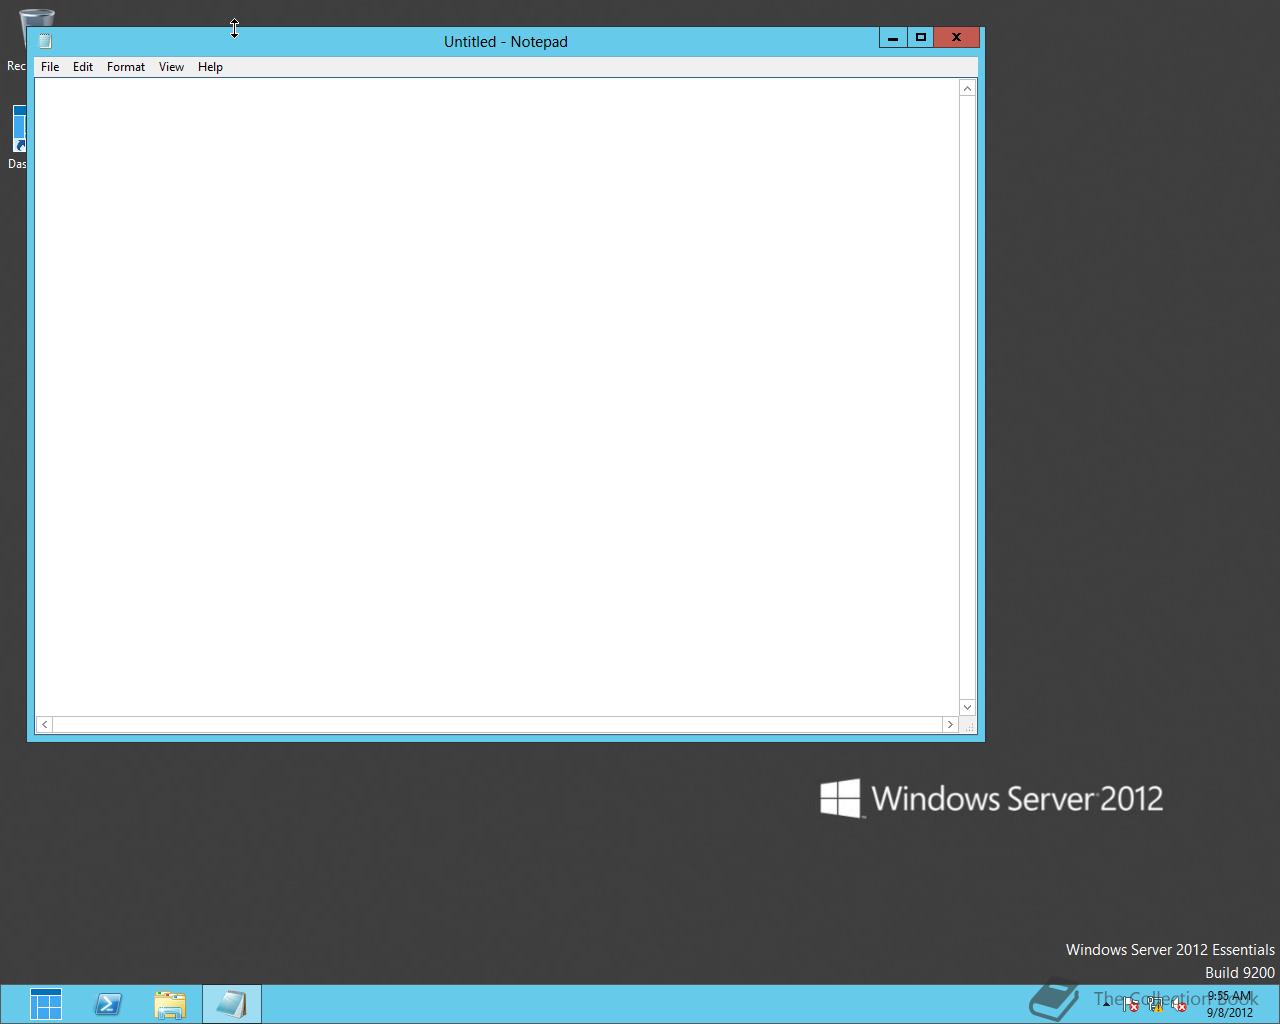Screen dimensions: 1280x1024
Task: Launch PowerShell from the taskbar
Action: point(108,1004)
